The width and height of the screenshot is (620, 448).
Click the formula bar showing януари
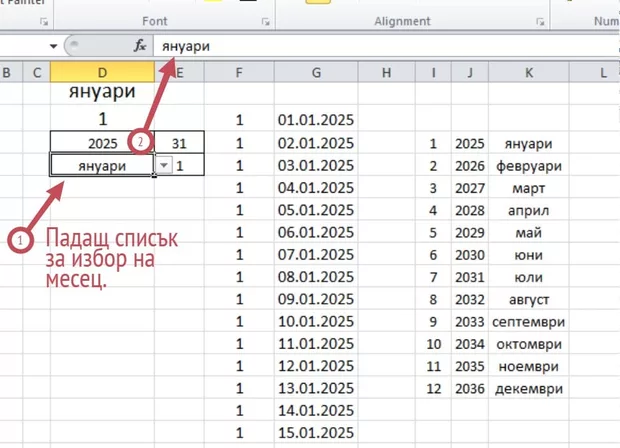[380, 46]
